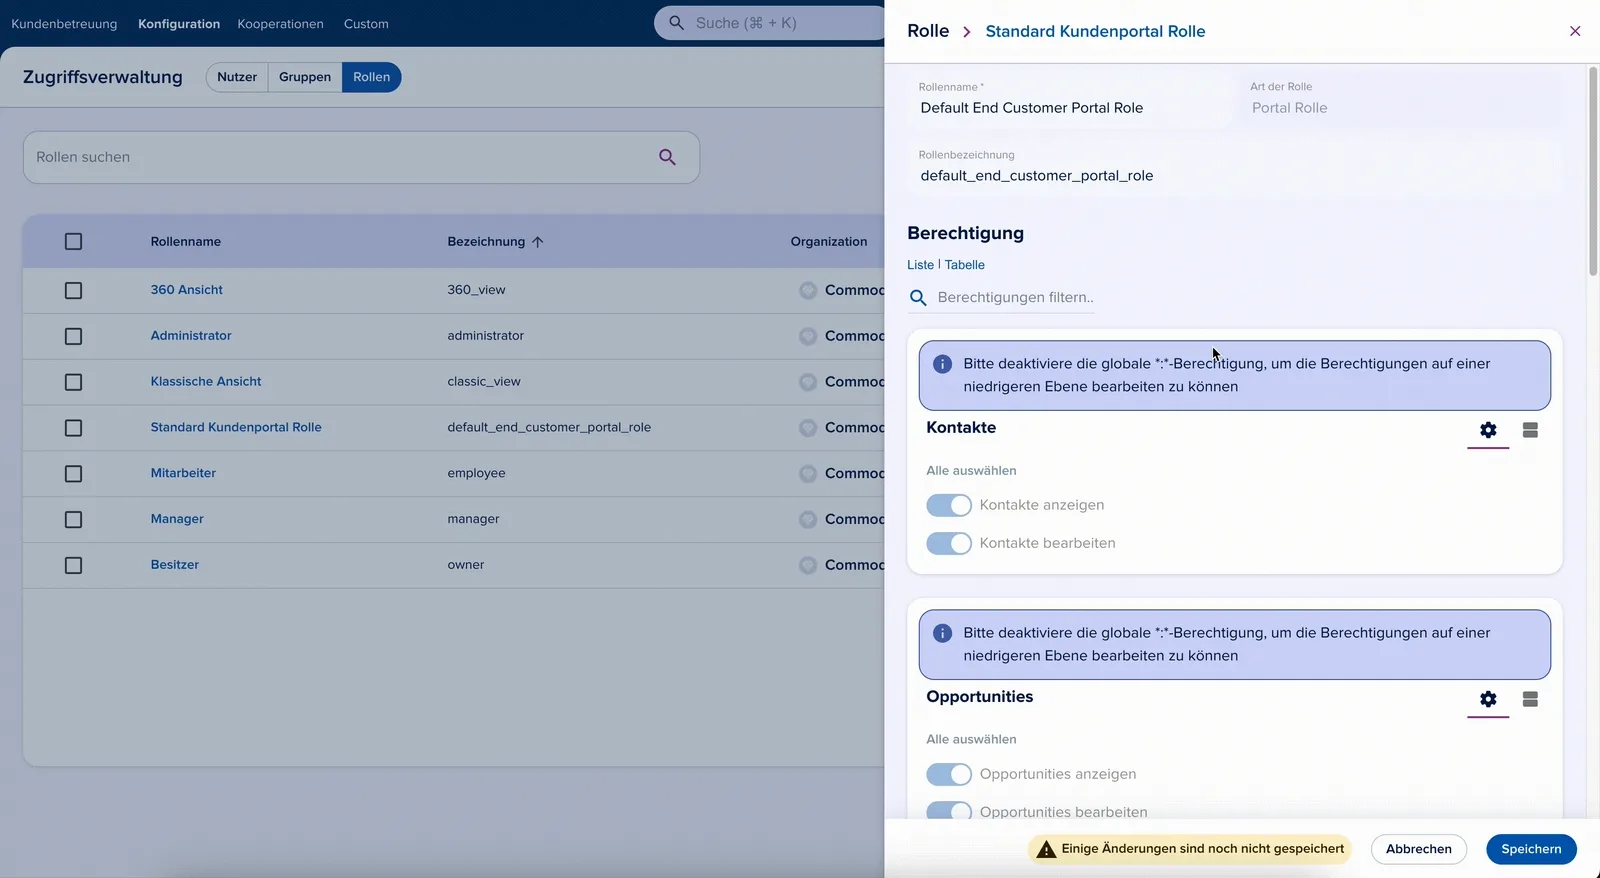Click the organization icon in the Besitzer row

(x=808, y=565)
